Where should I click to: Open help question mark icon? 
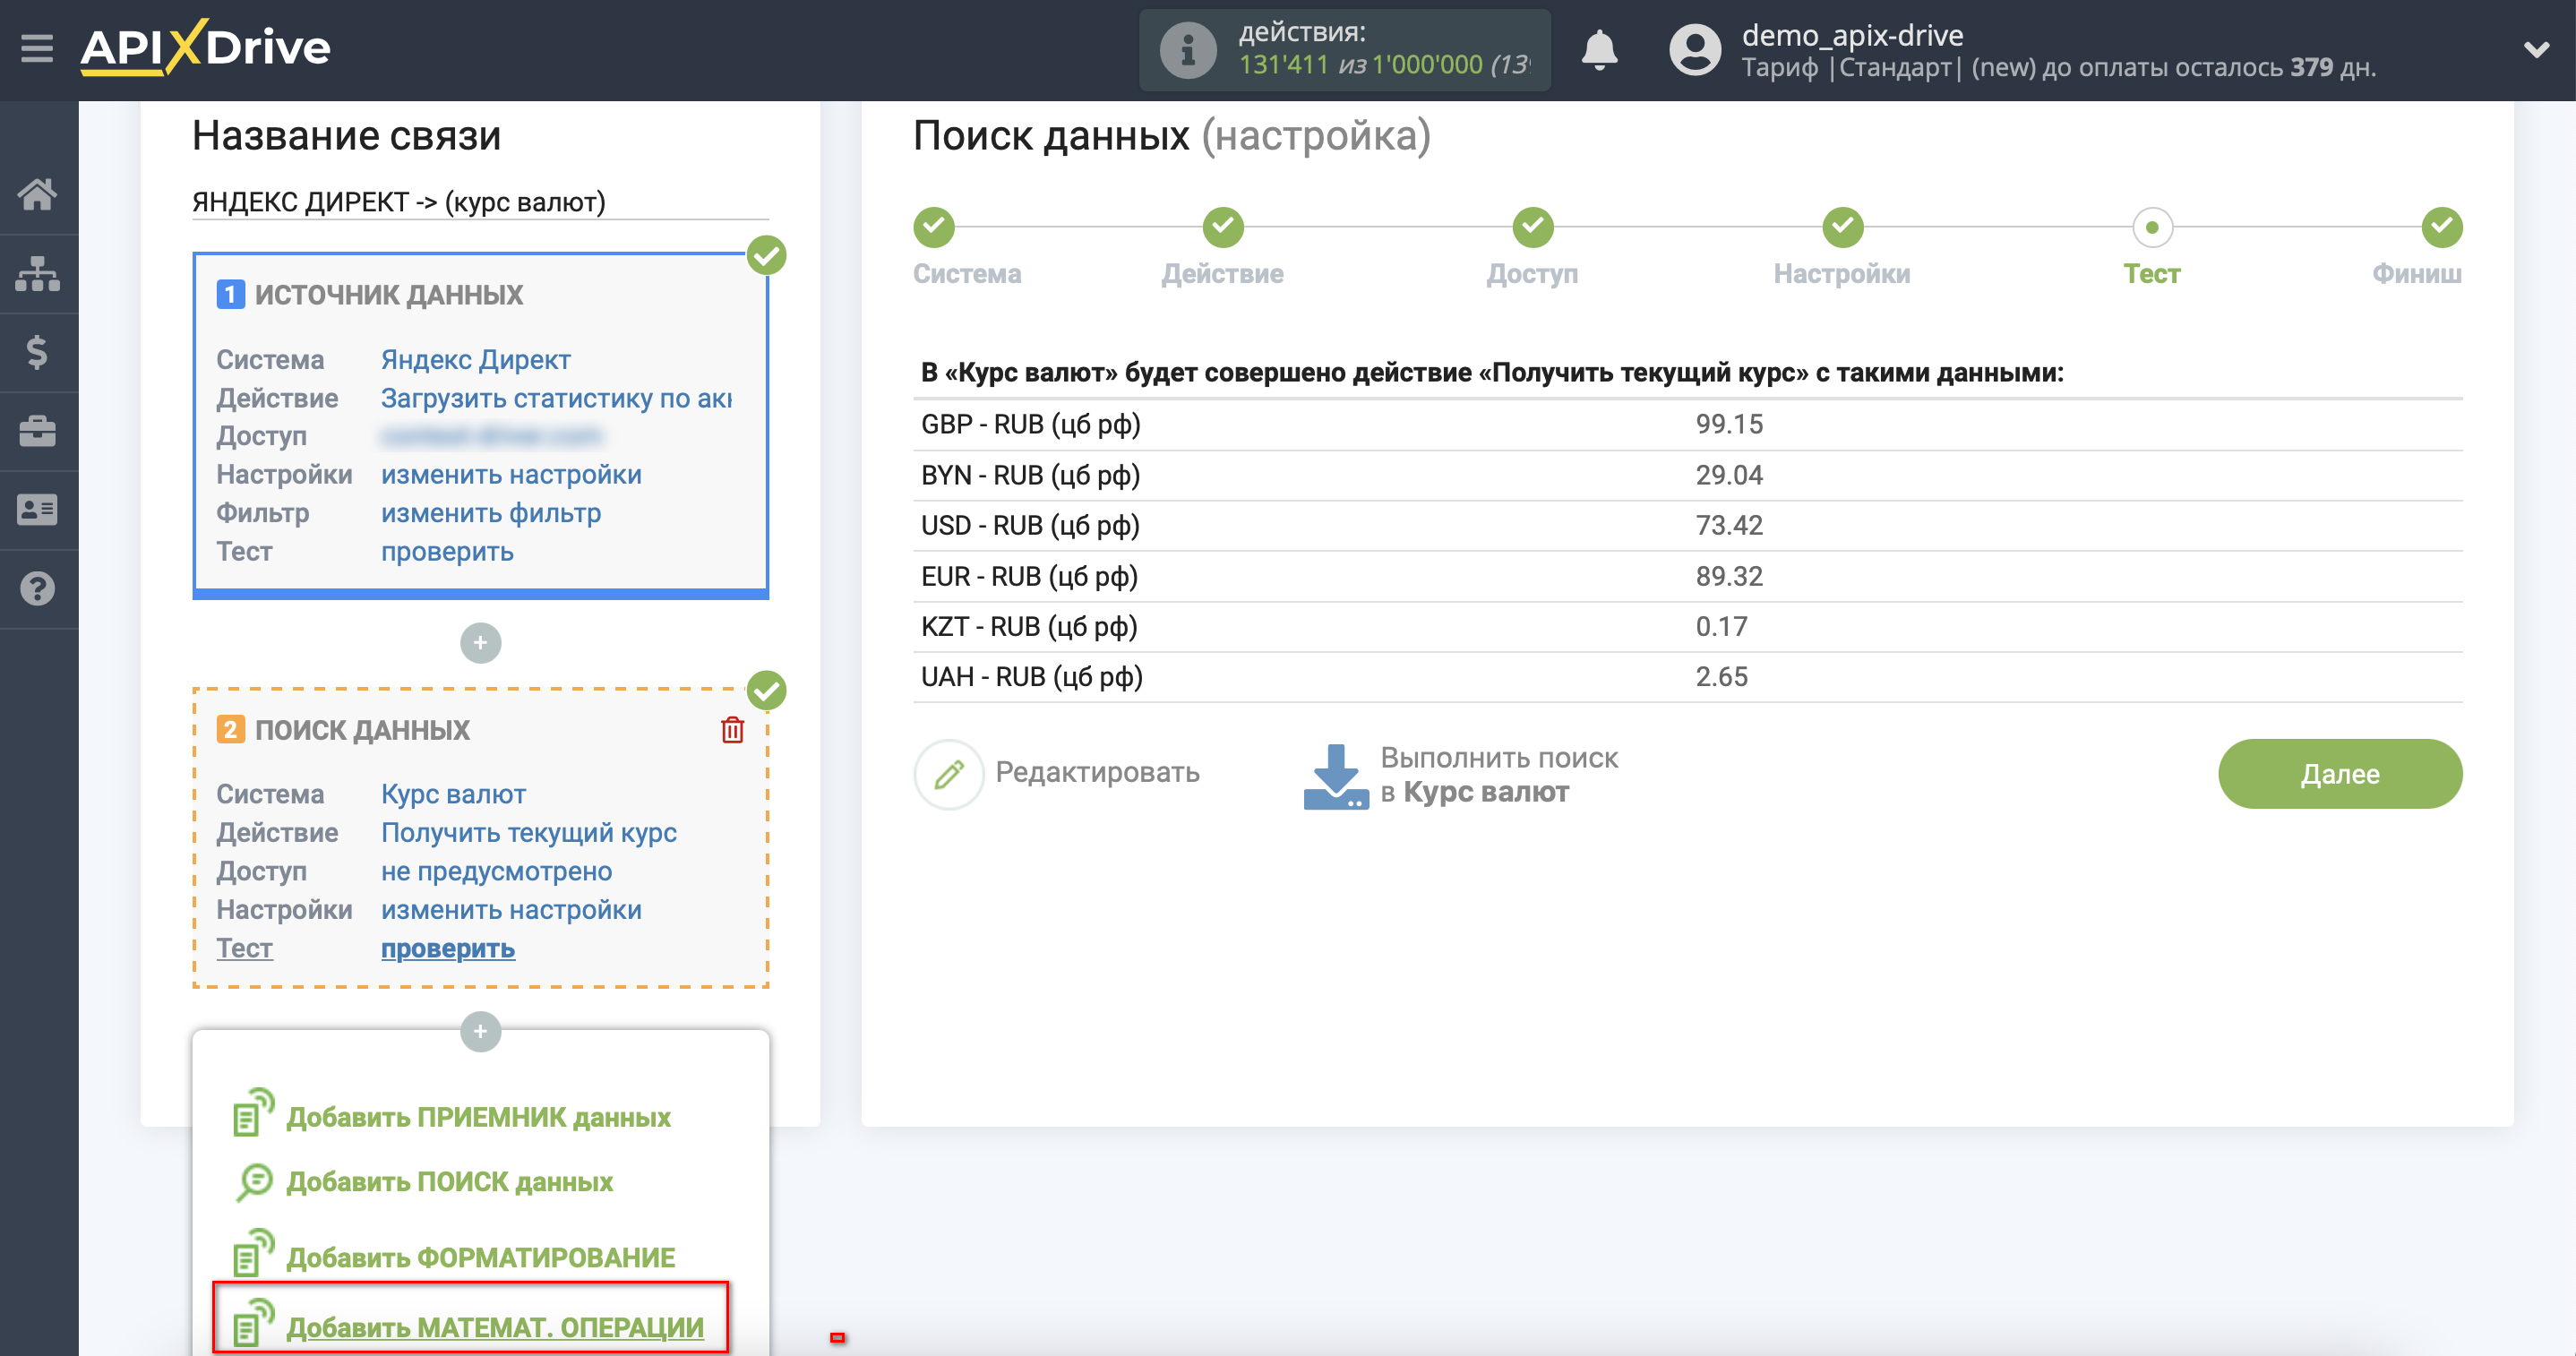click(38, 589)
